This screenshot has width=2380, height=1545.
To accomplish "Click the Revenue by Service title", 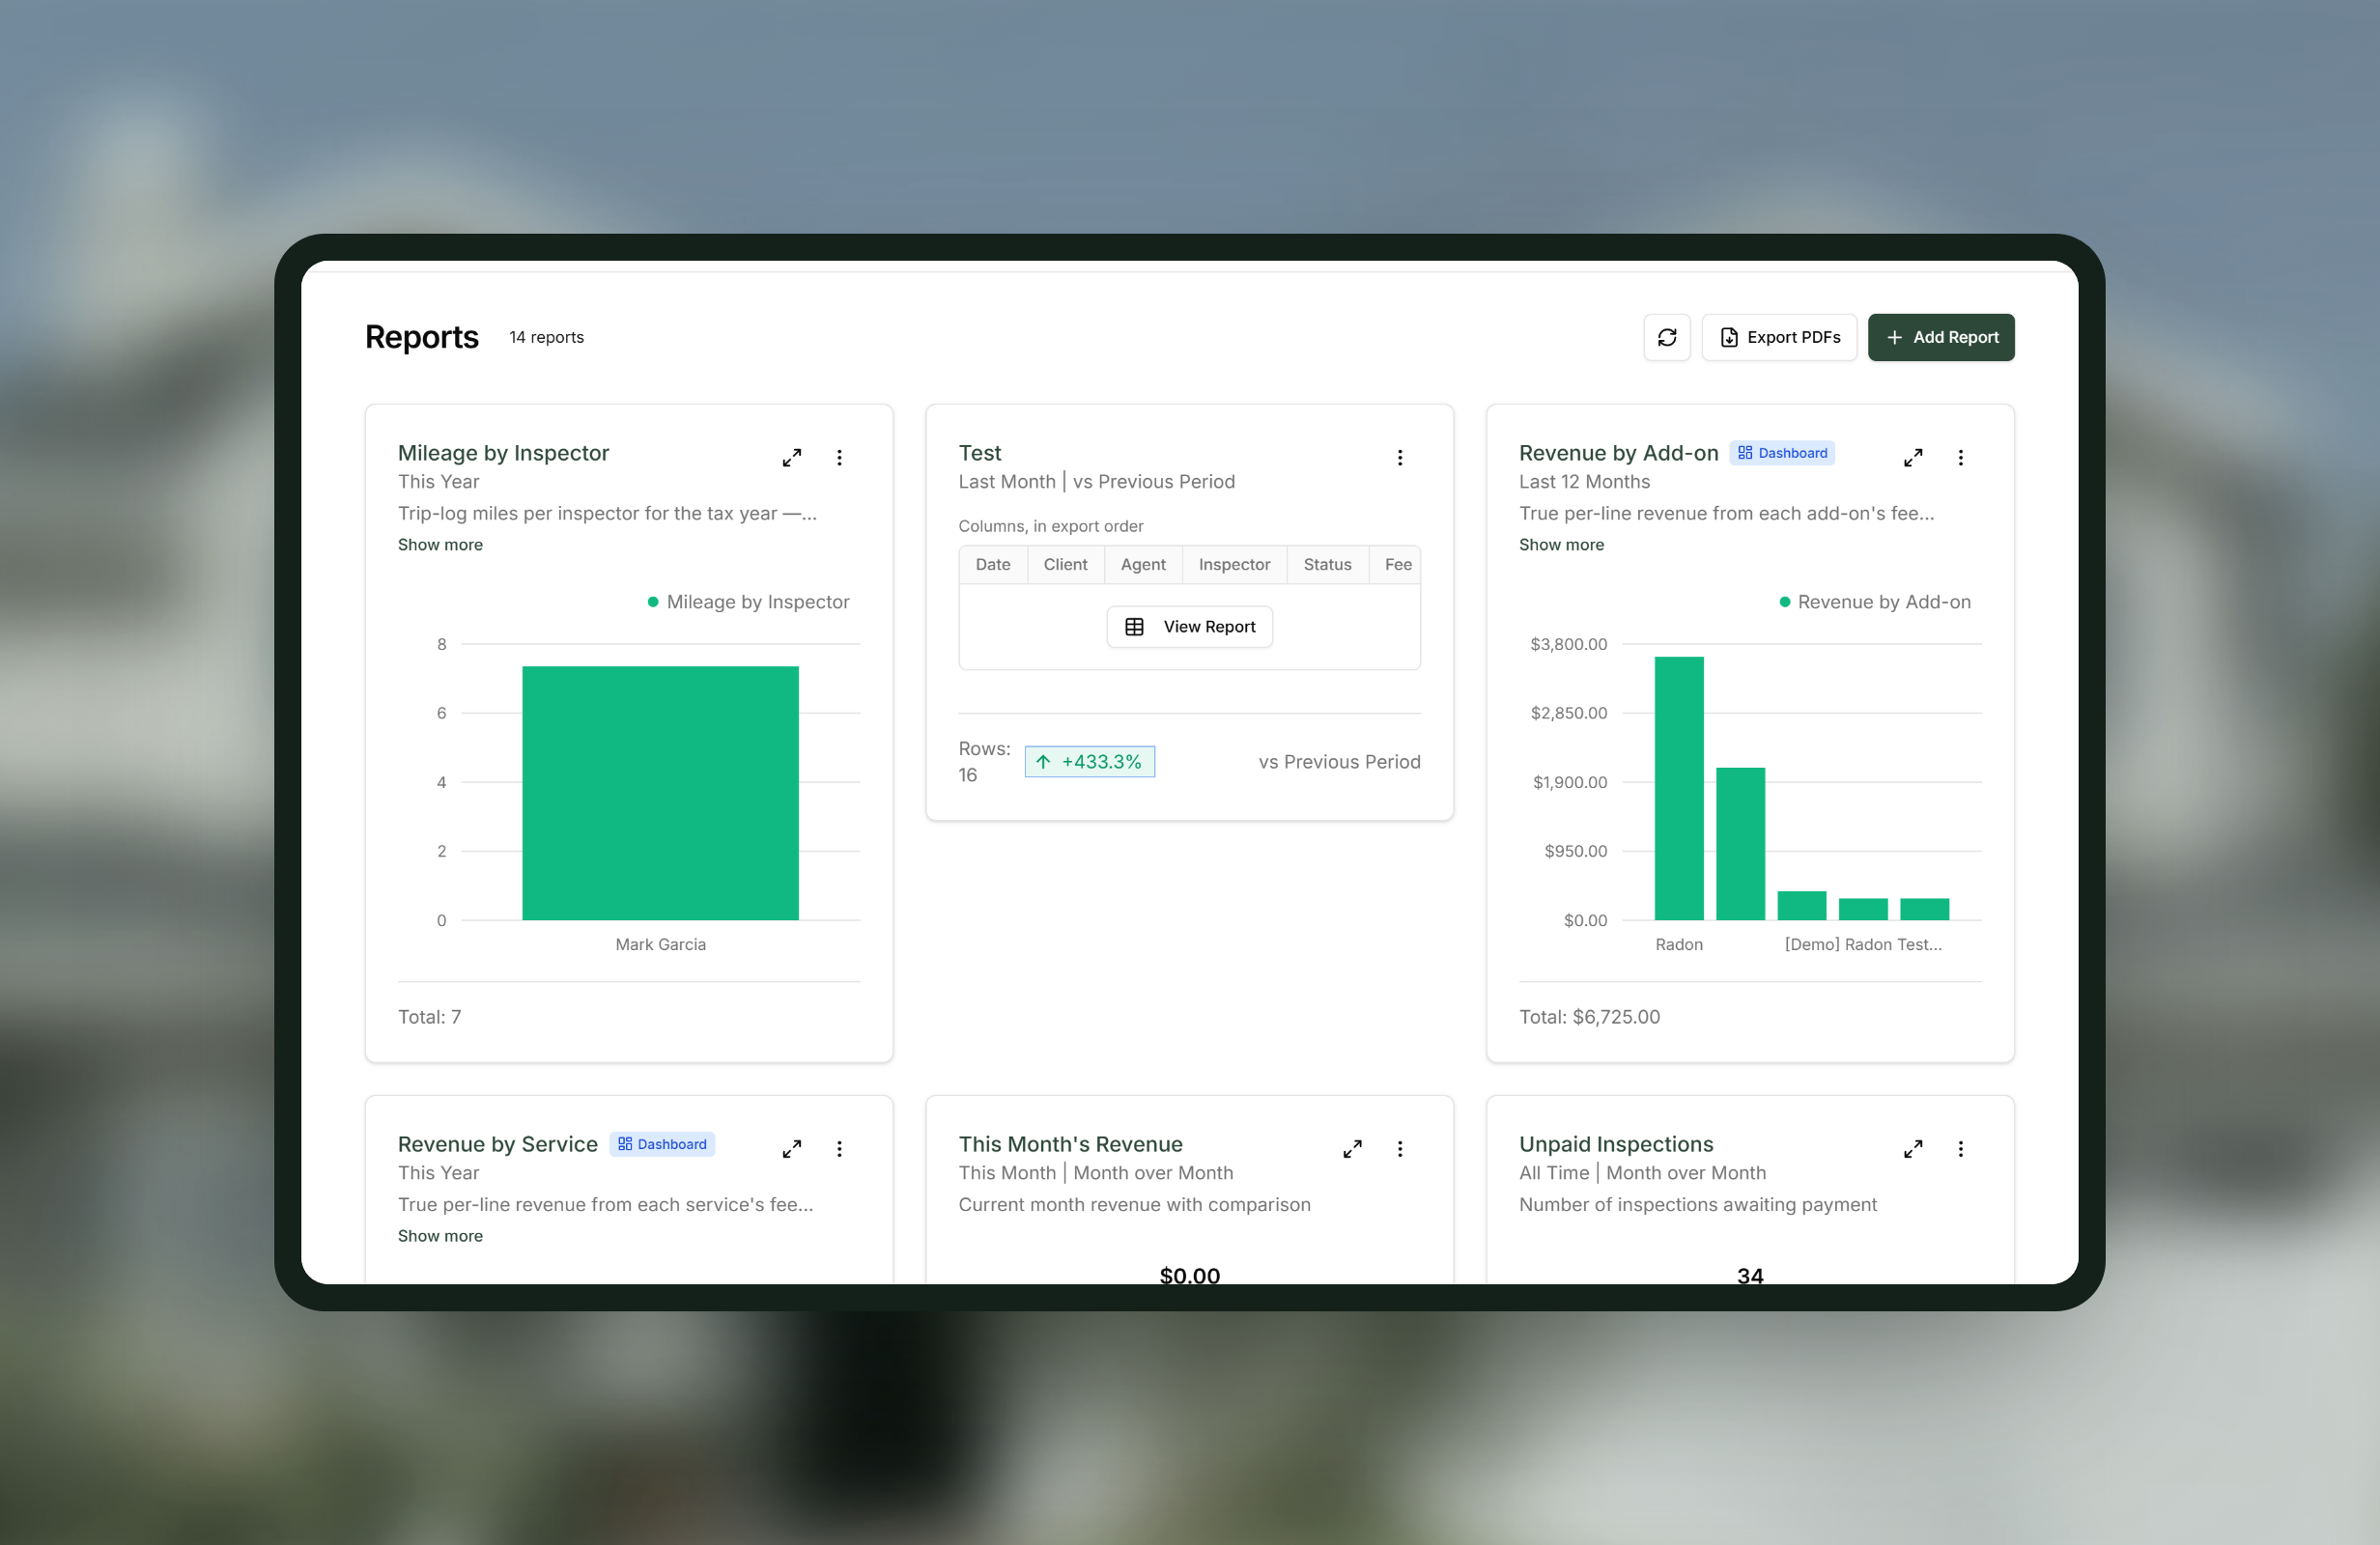I will [x=497, y=1144].
